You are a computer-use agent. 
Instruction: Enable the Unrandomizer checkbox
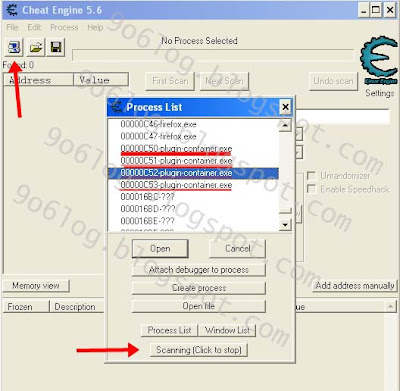pyautogui.click(x=311, y=176)
